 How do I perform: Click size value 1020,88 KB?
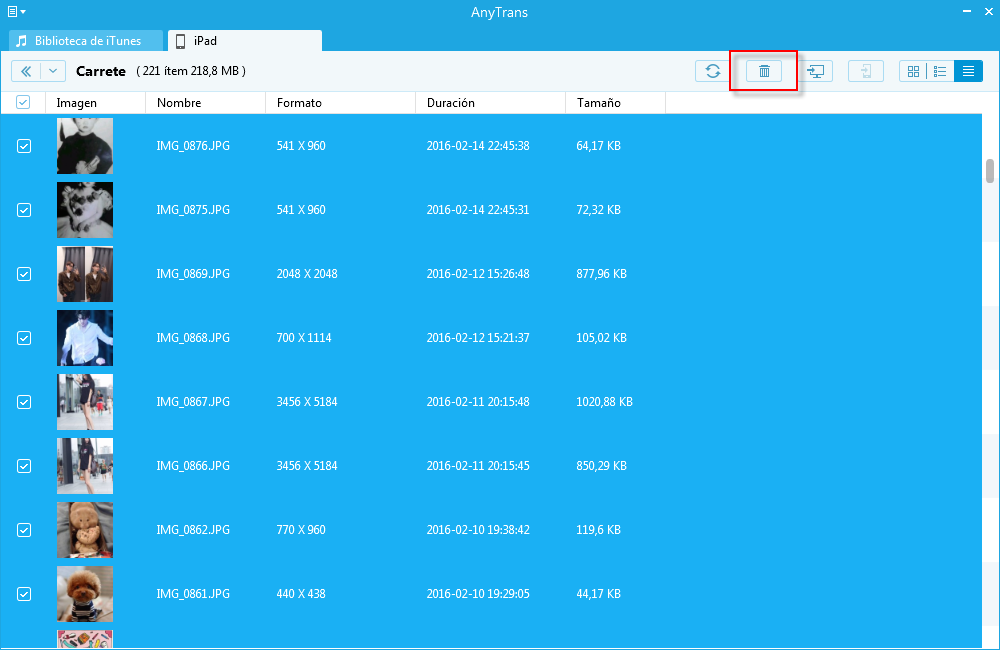605,402
